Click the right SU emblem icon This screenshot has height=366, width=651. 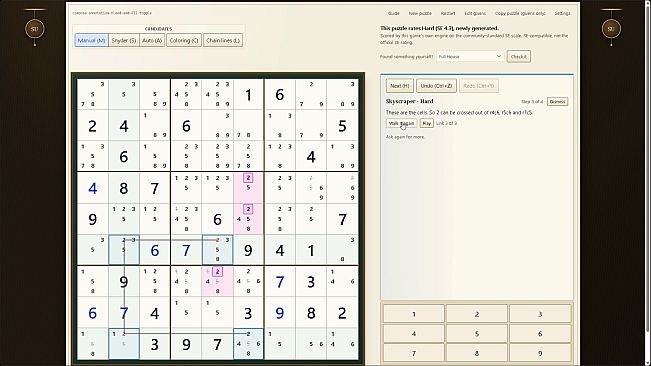click(x=611, y=29)
